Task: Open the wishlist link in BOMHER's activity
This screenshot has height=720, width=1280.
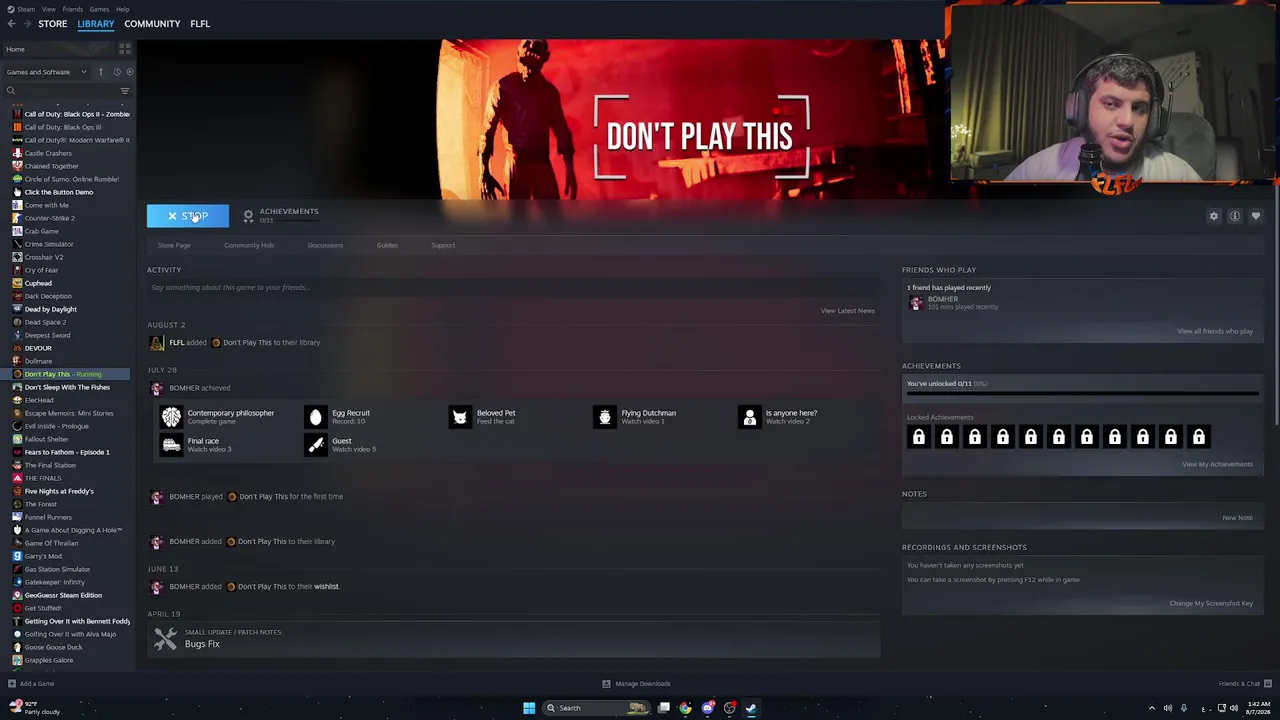Action: coord(326,587)
